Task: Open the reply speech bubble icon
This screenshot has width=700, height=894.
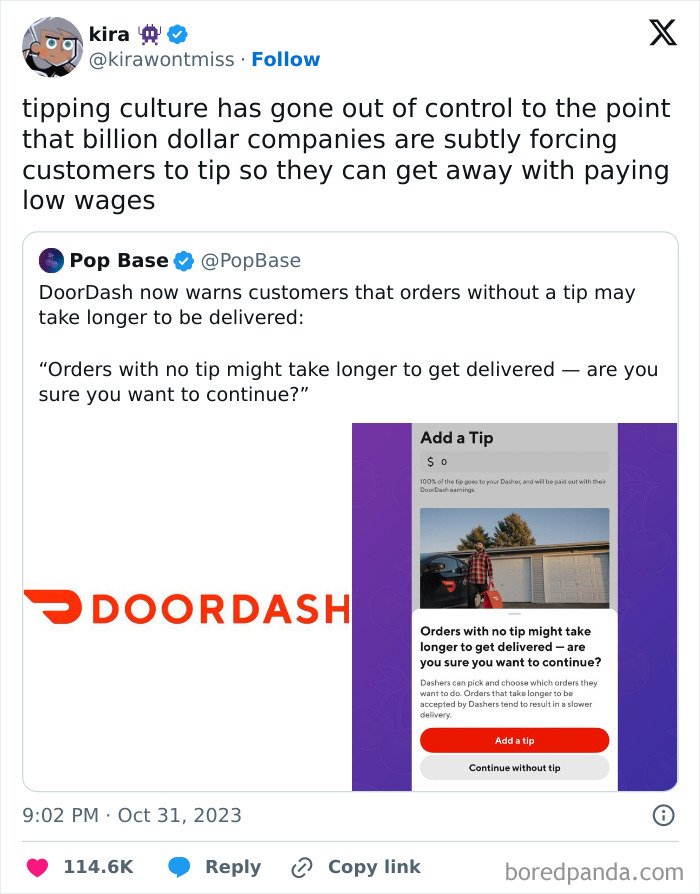Action: coord(179,866)
